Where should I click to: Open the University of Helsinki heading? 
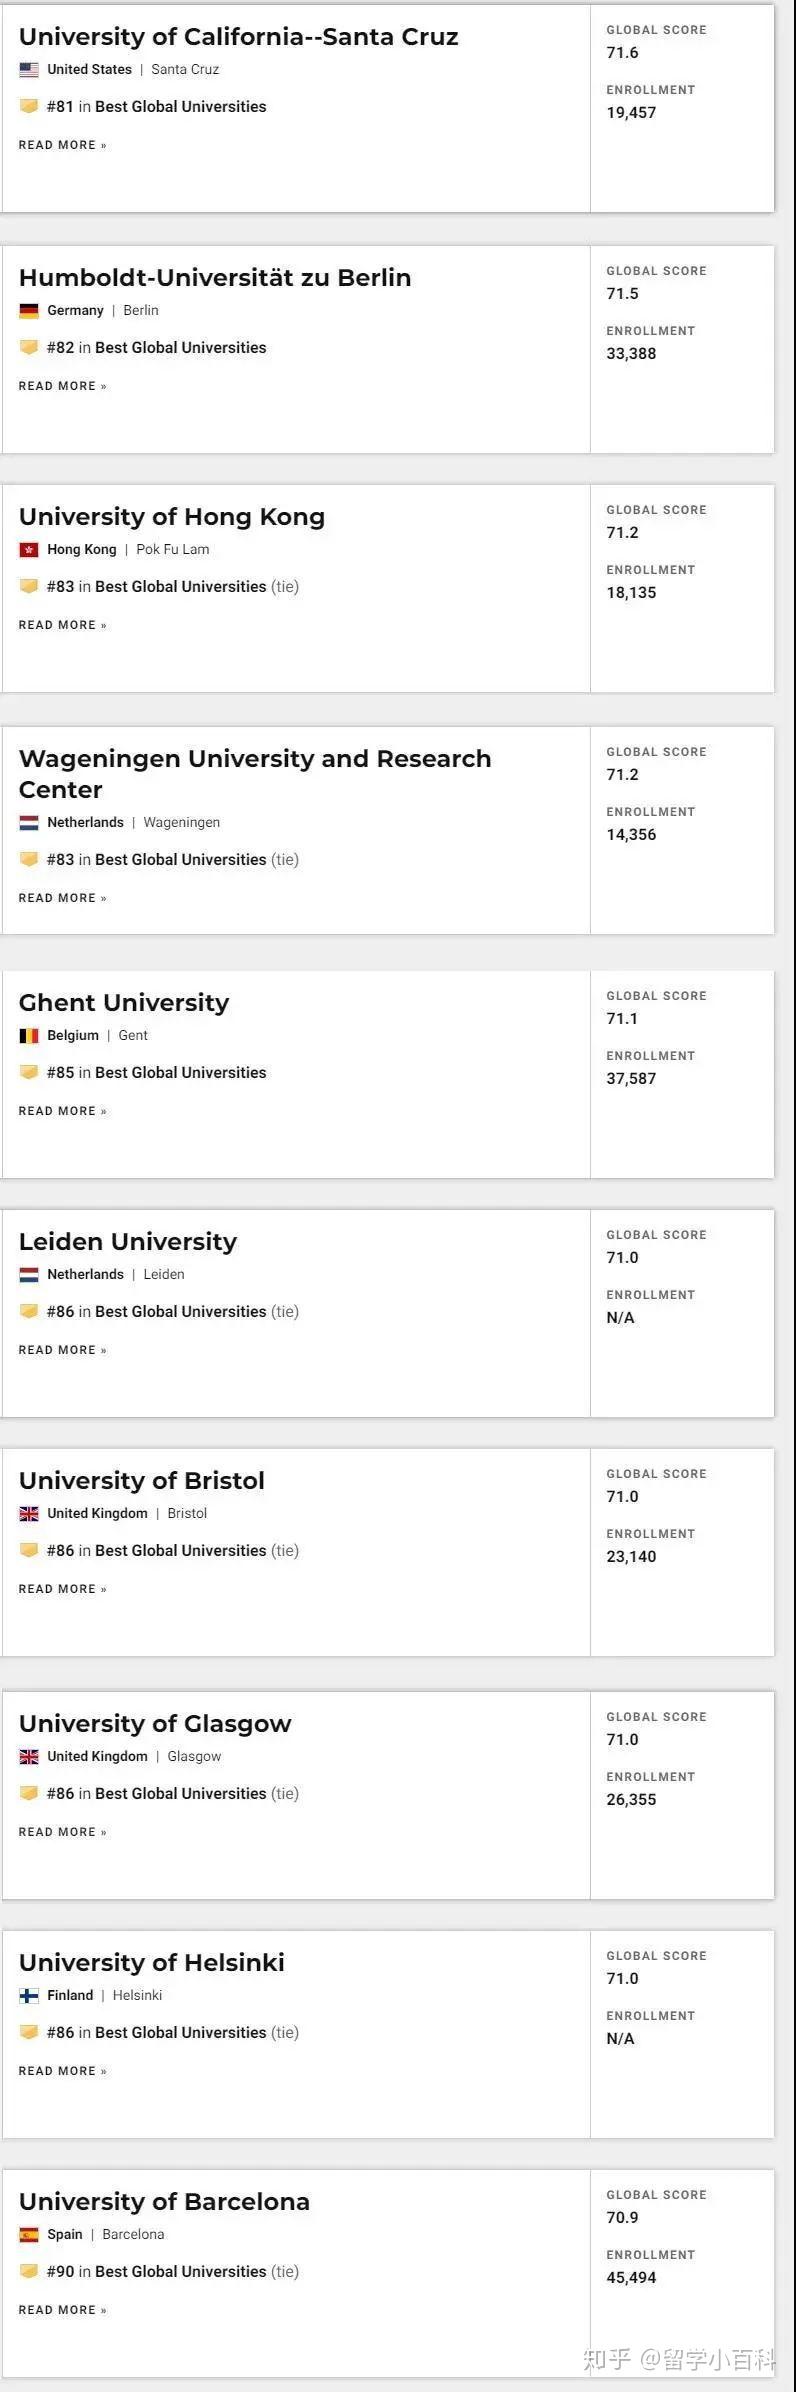coord(152,1963)
